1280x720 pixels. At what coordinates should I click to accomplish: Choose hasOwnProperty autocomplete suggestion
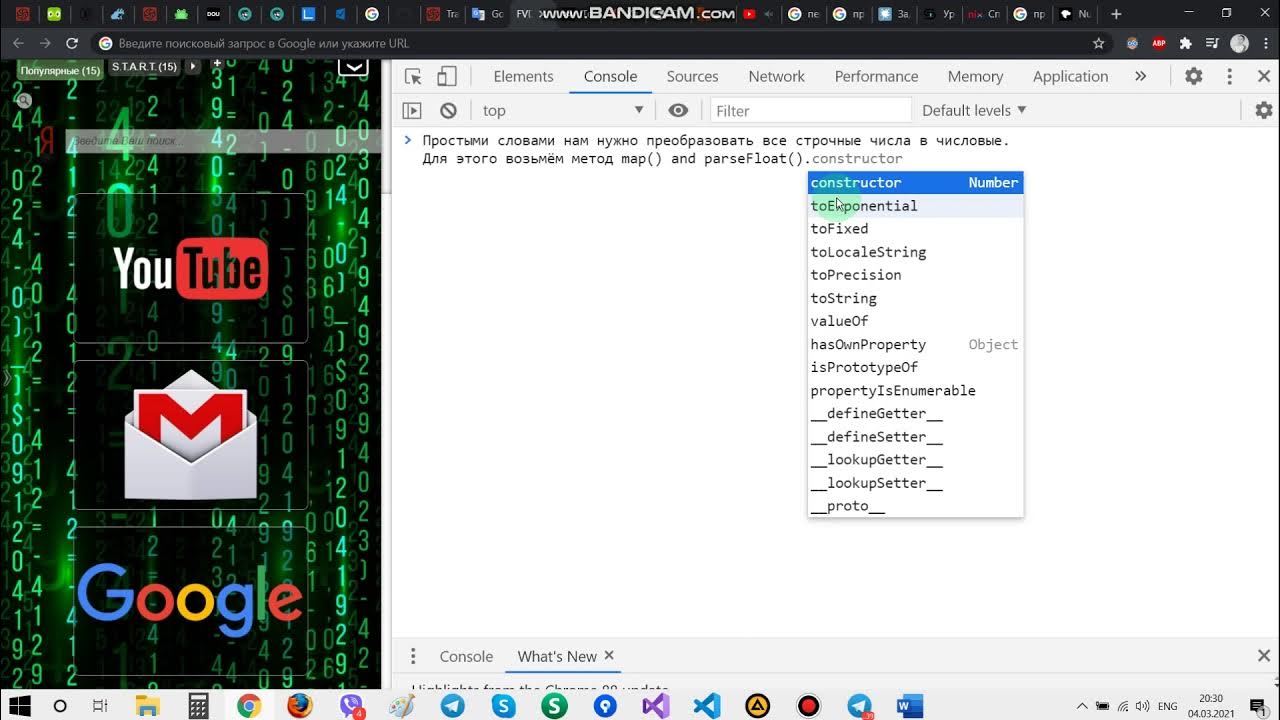[x=915, y=344]
